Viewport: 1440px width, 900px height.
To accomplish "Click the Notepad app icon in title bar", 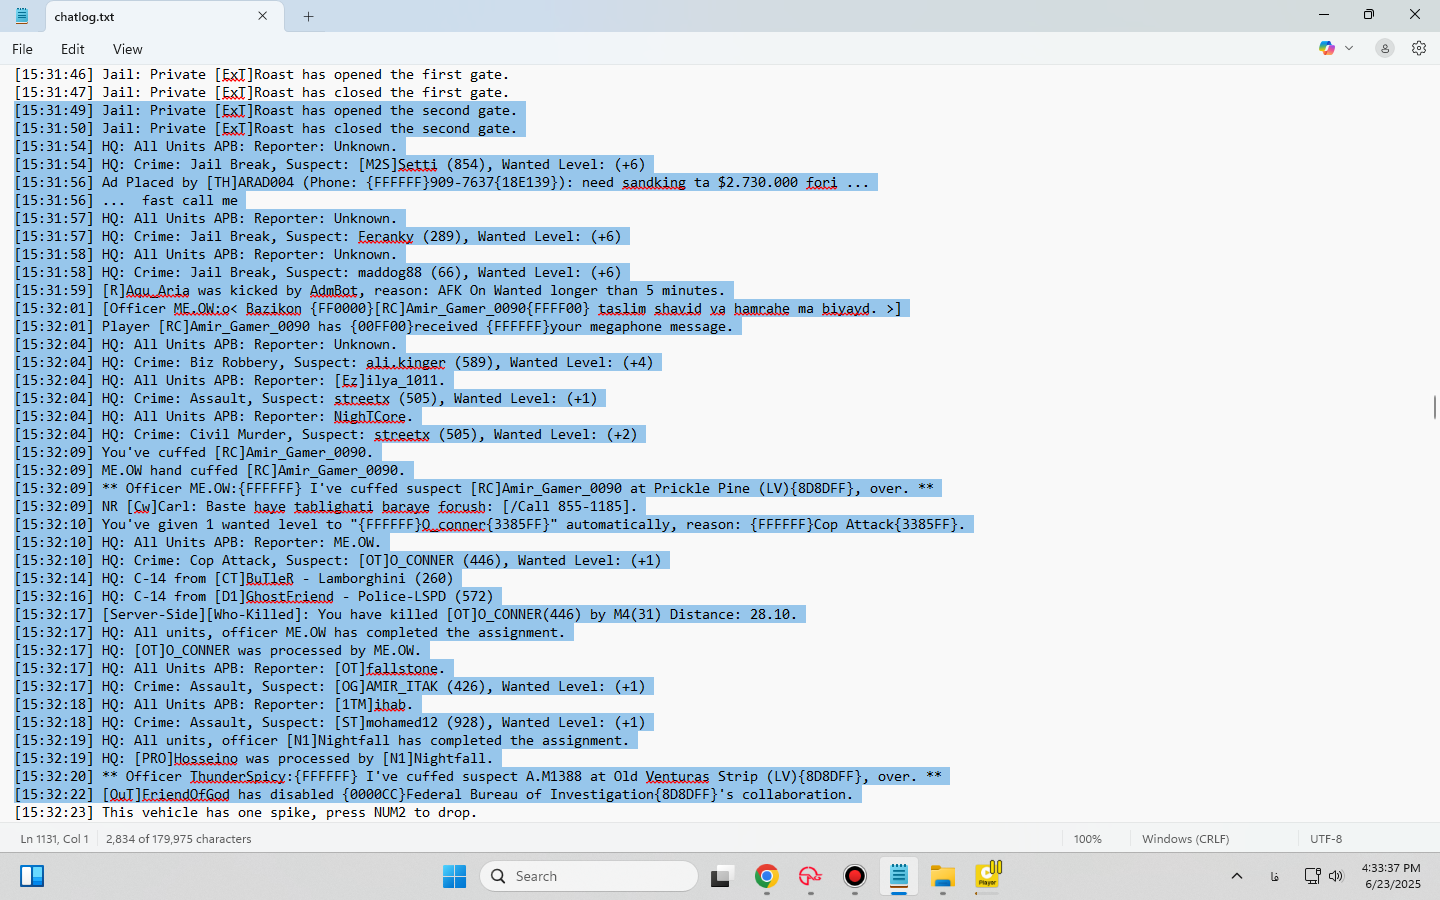I will coord(22,16).
